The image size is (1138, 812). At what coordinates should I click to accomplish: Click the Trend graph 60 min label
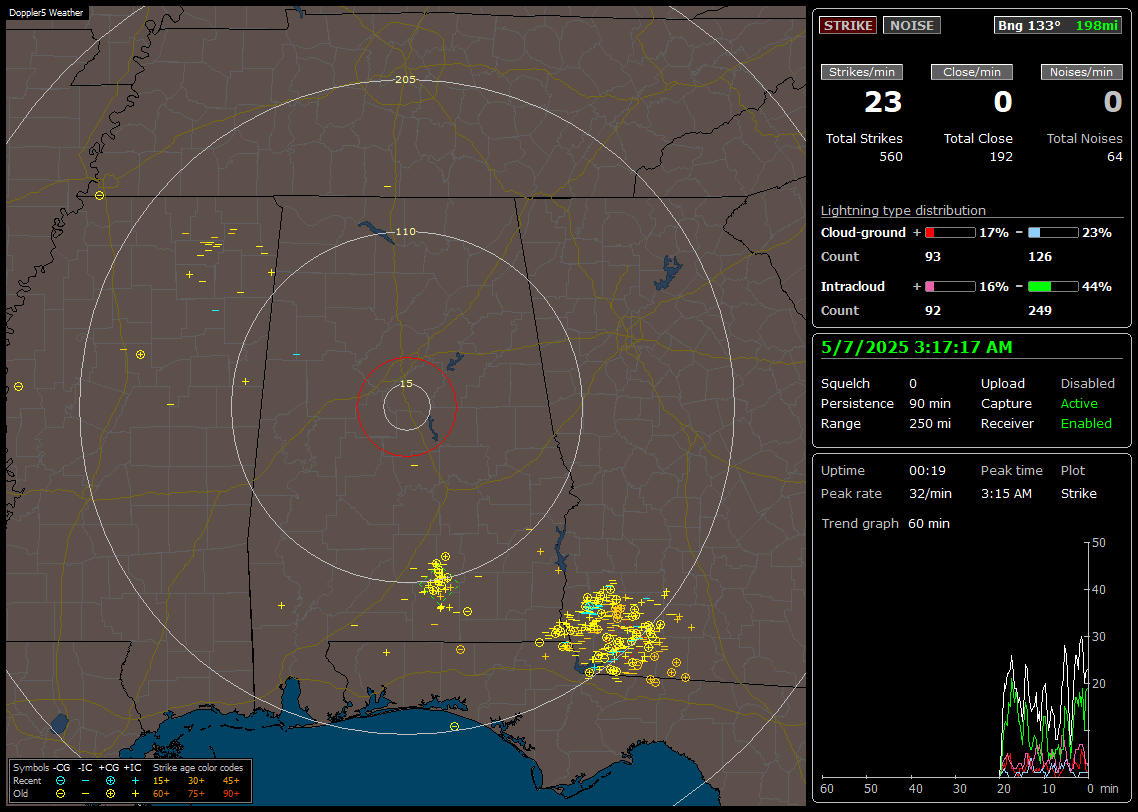tap(885, 524)
